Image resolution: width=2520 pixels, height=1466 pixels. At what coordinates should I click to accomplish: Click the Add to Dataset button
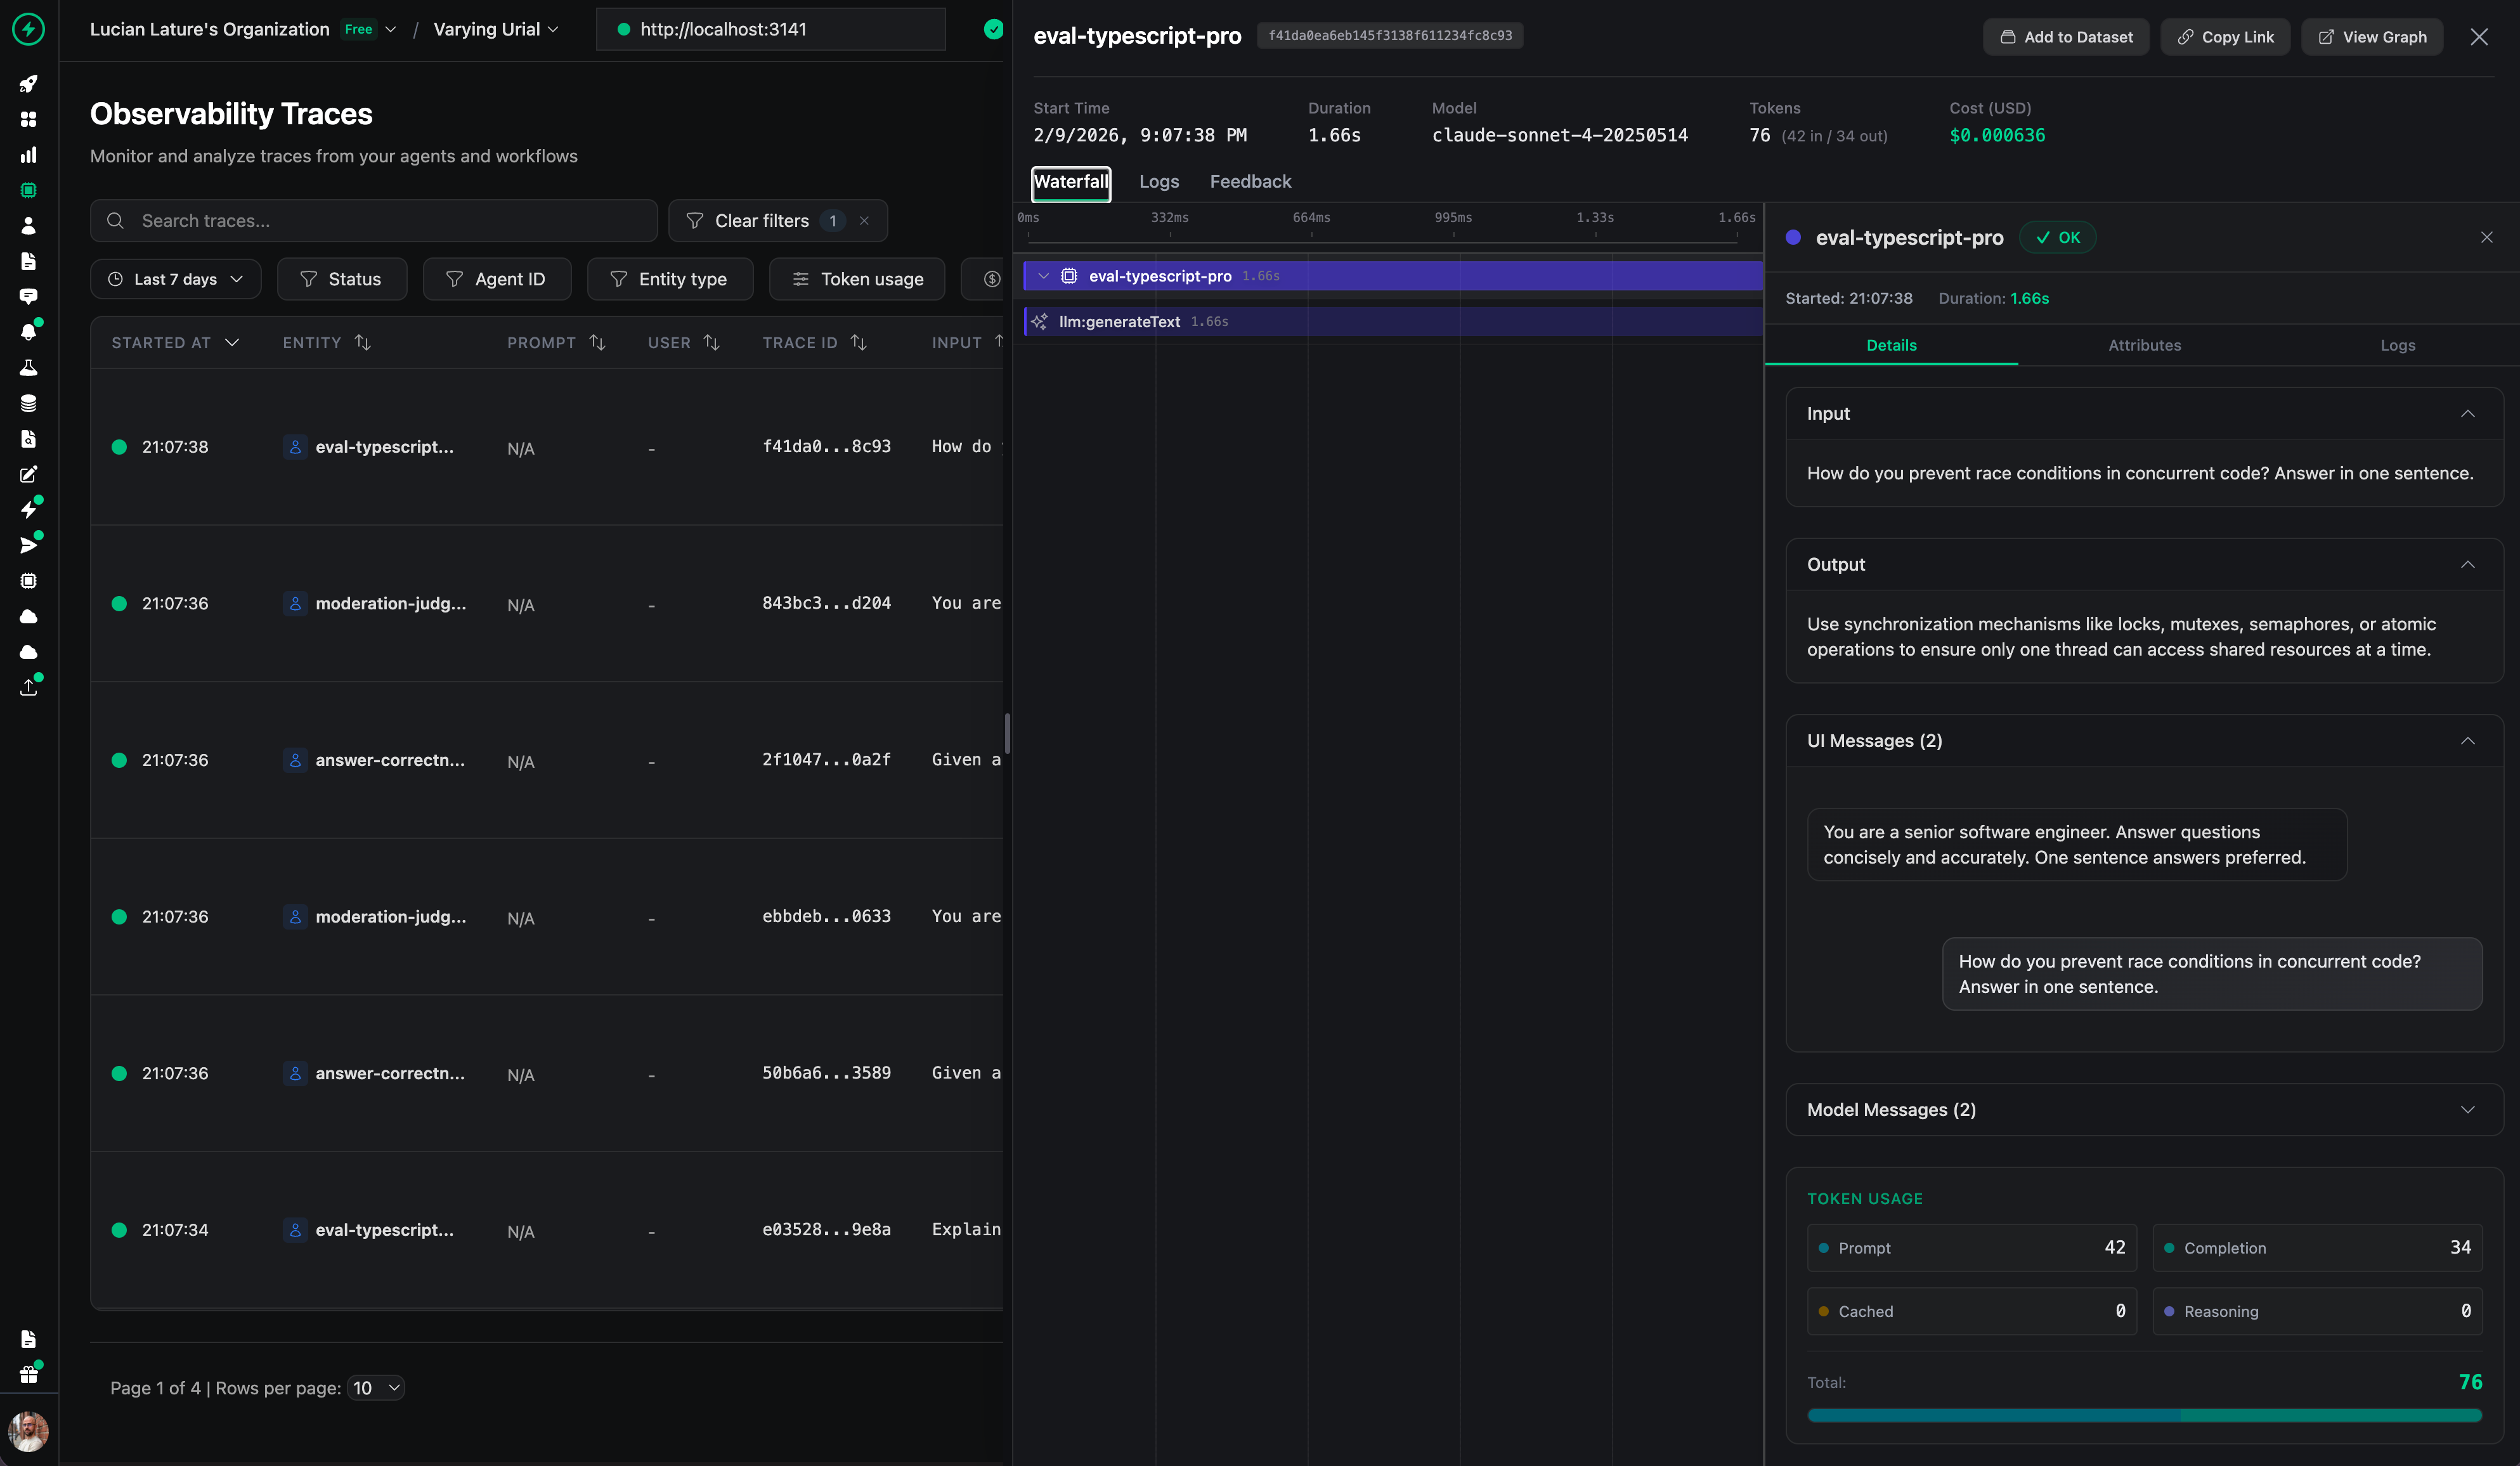point(2065,37)
